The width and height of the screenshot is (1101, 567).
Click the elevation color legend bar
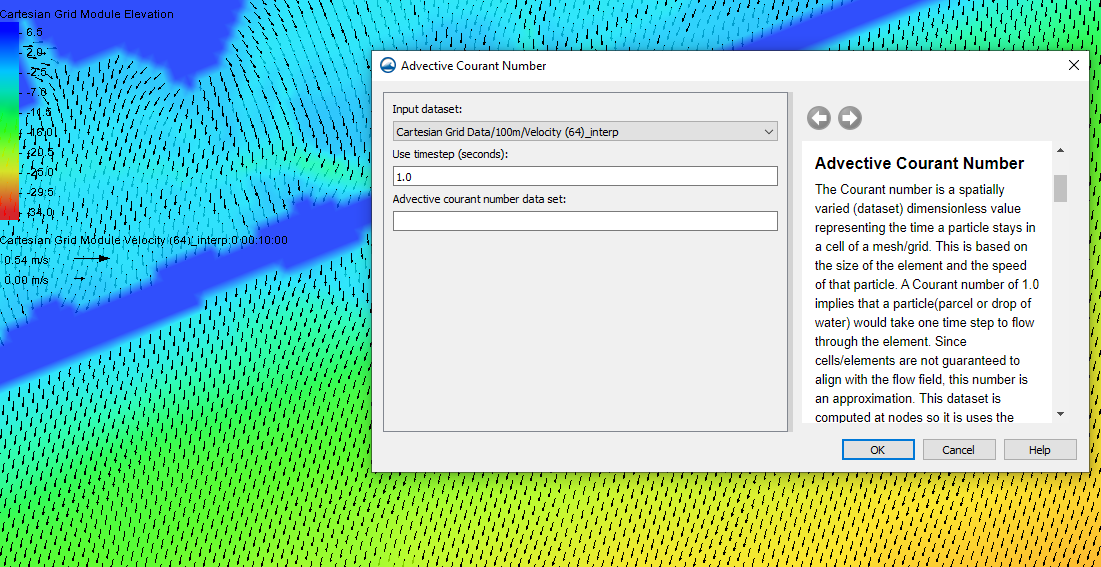(x=10, y=121)
